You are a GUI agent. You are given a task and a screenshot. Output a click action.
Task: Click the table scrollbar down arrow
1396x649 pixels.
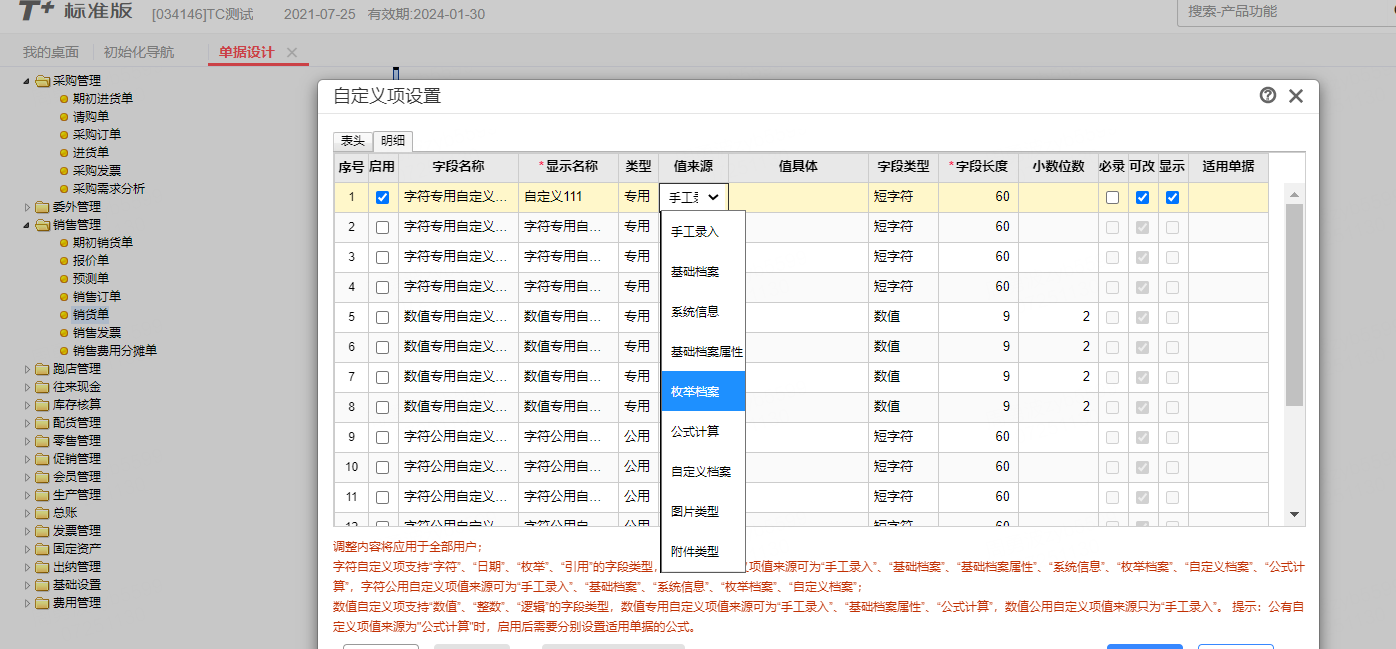click(1295, 514)
